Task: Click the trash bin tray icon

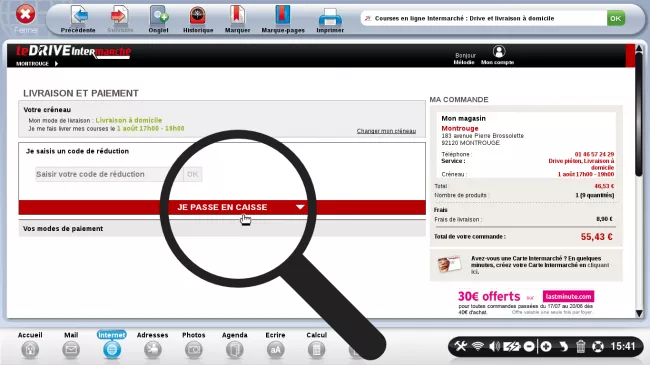Action: coord(581,346)
